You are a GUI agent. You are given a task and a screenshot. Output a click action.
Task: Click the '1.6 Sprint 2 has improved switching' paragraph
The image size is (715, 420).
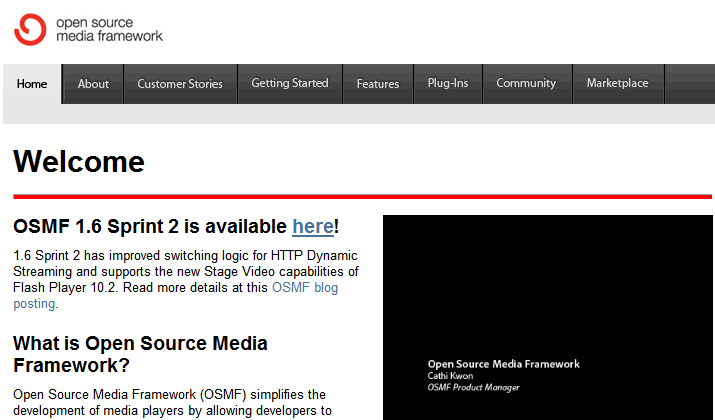(186, 280)
